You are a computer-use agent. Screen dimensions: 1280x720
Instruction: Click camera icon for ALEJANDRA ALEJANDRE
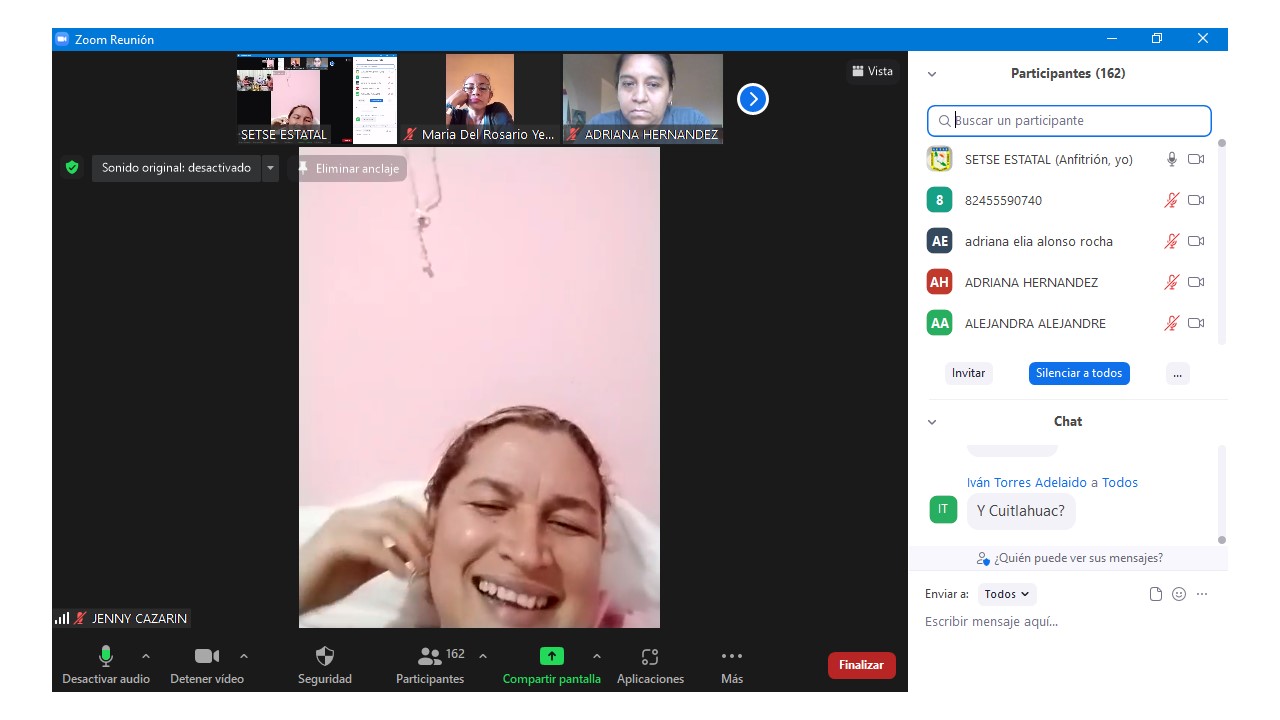click(x=1196, y=323)
